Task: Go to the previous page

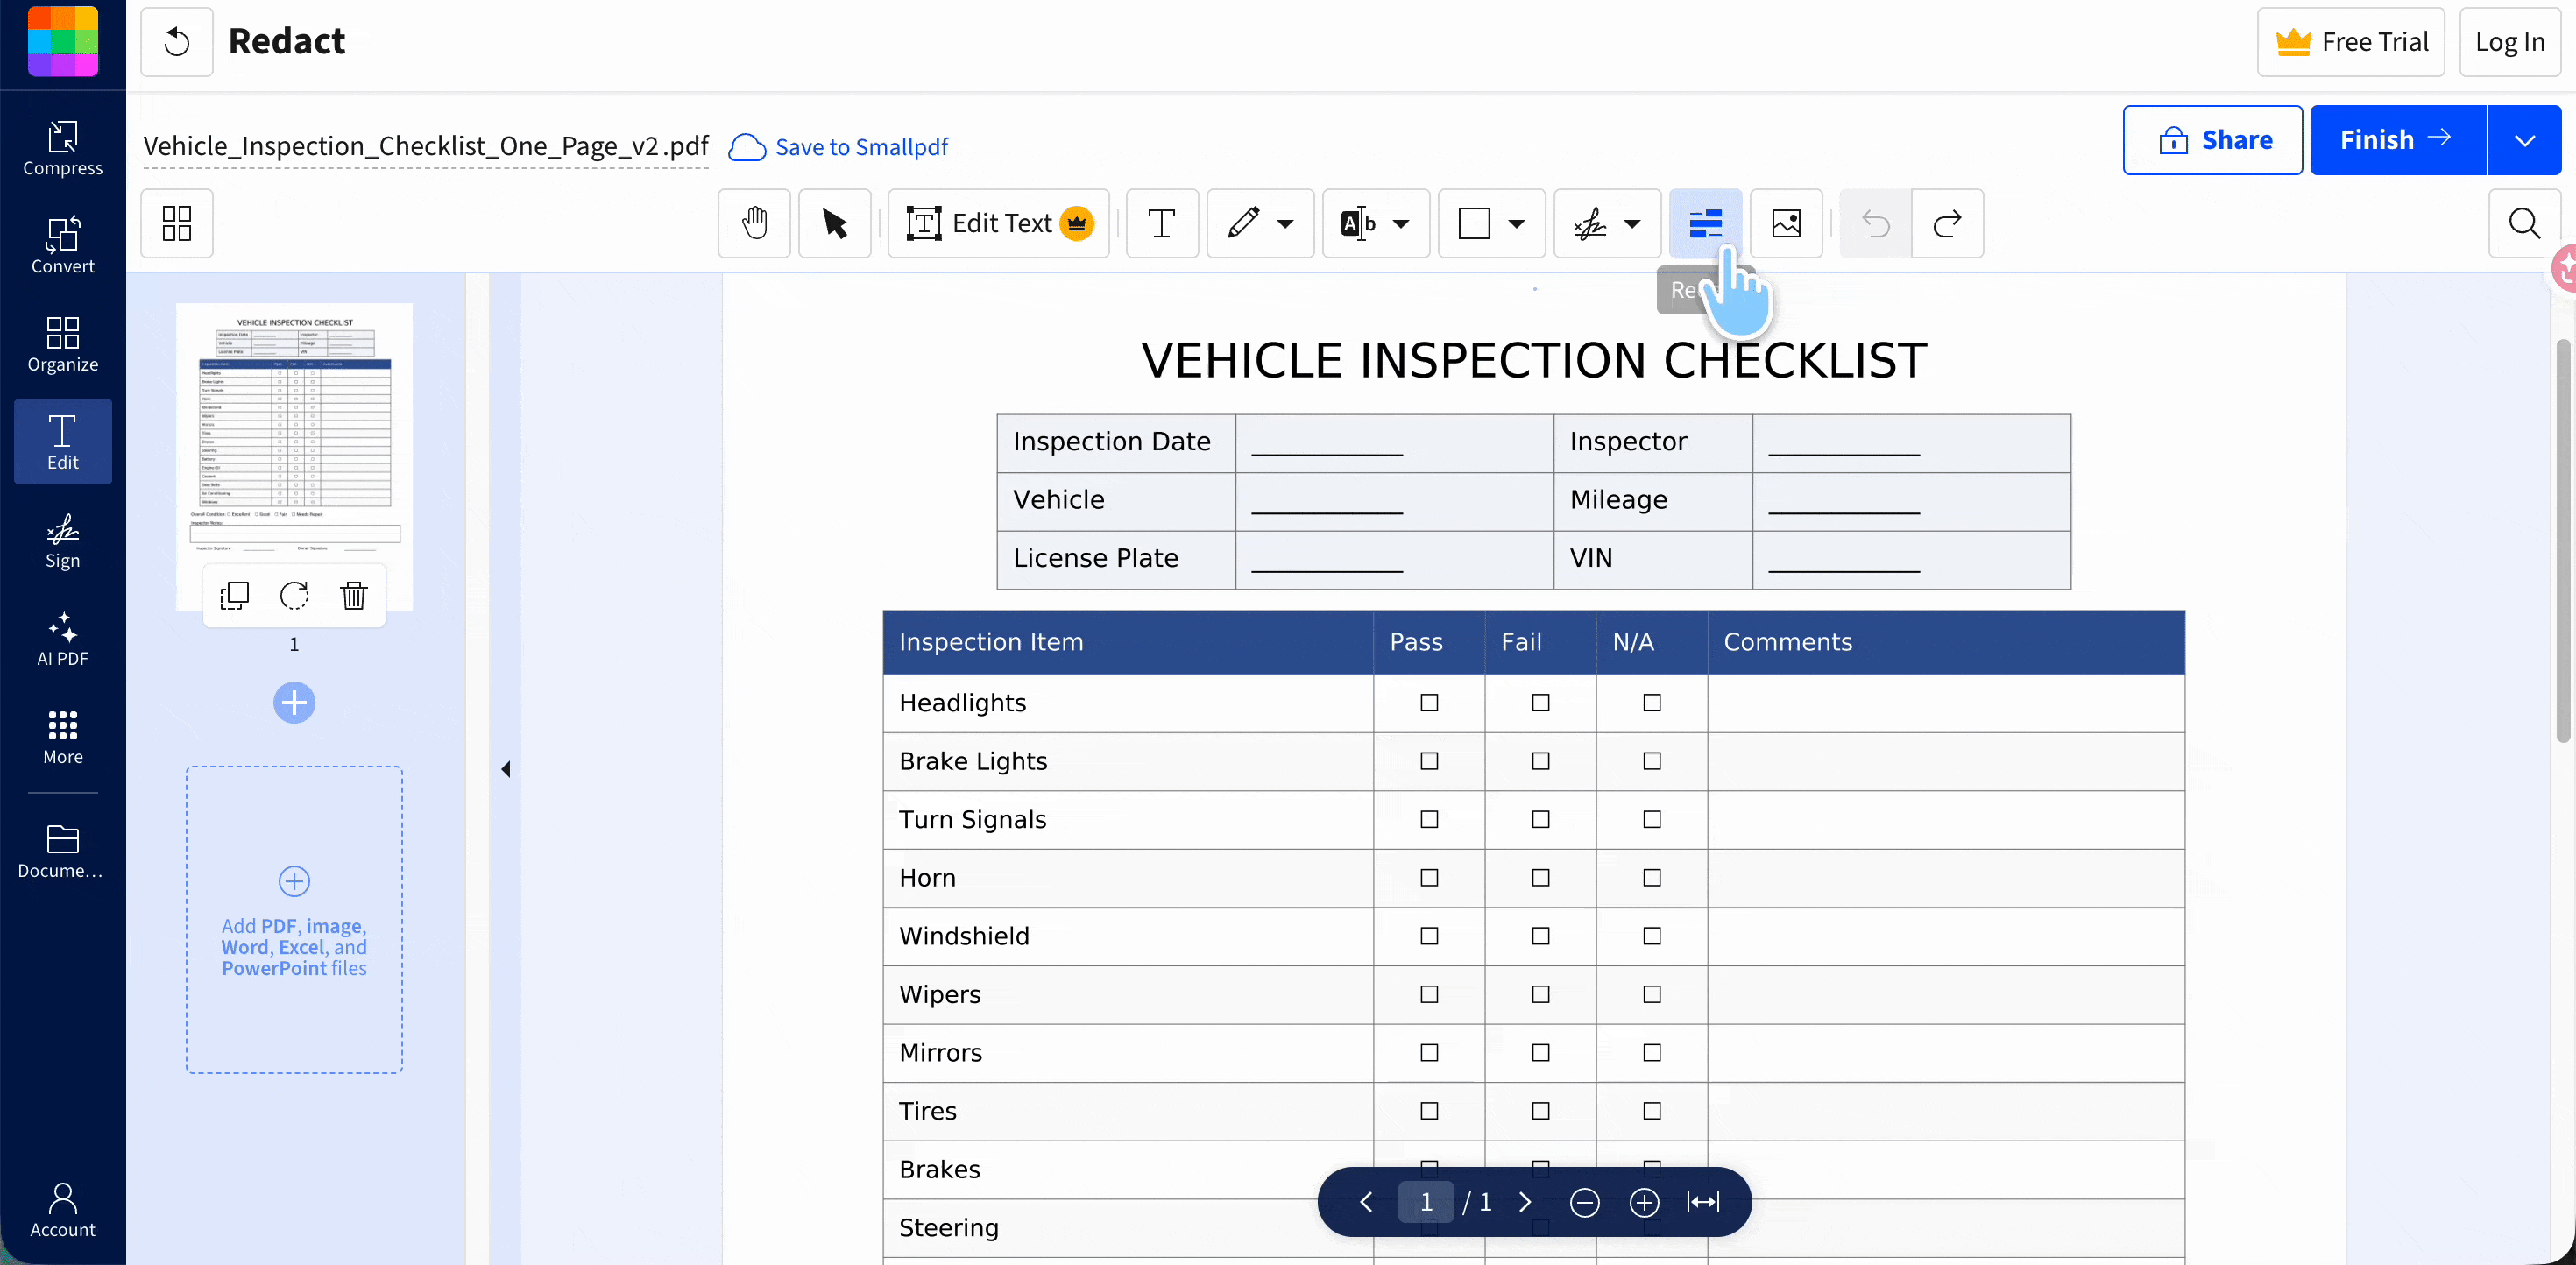Action: pyautogui.click(x=1366, y=1202)
